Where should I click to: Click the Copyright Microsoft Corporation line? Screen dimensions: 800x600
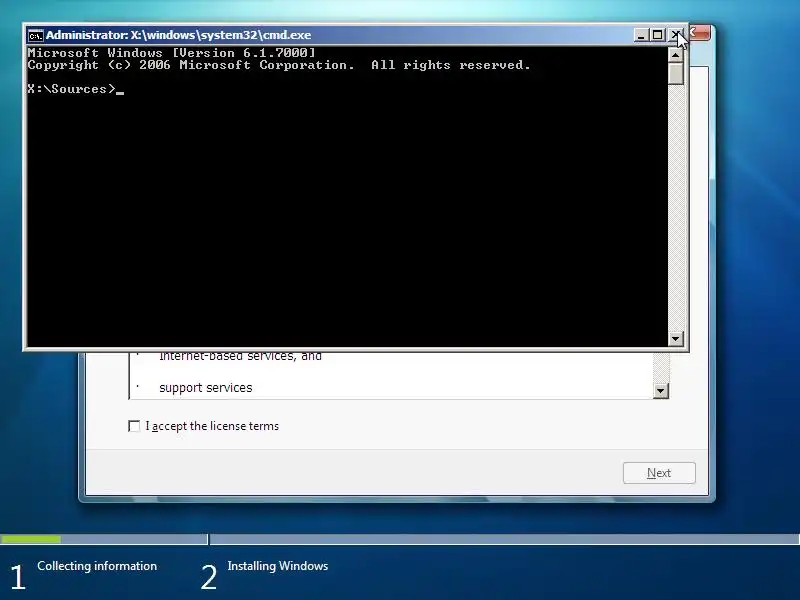tap(279, 65)
